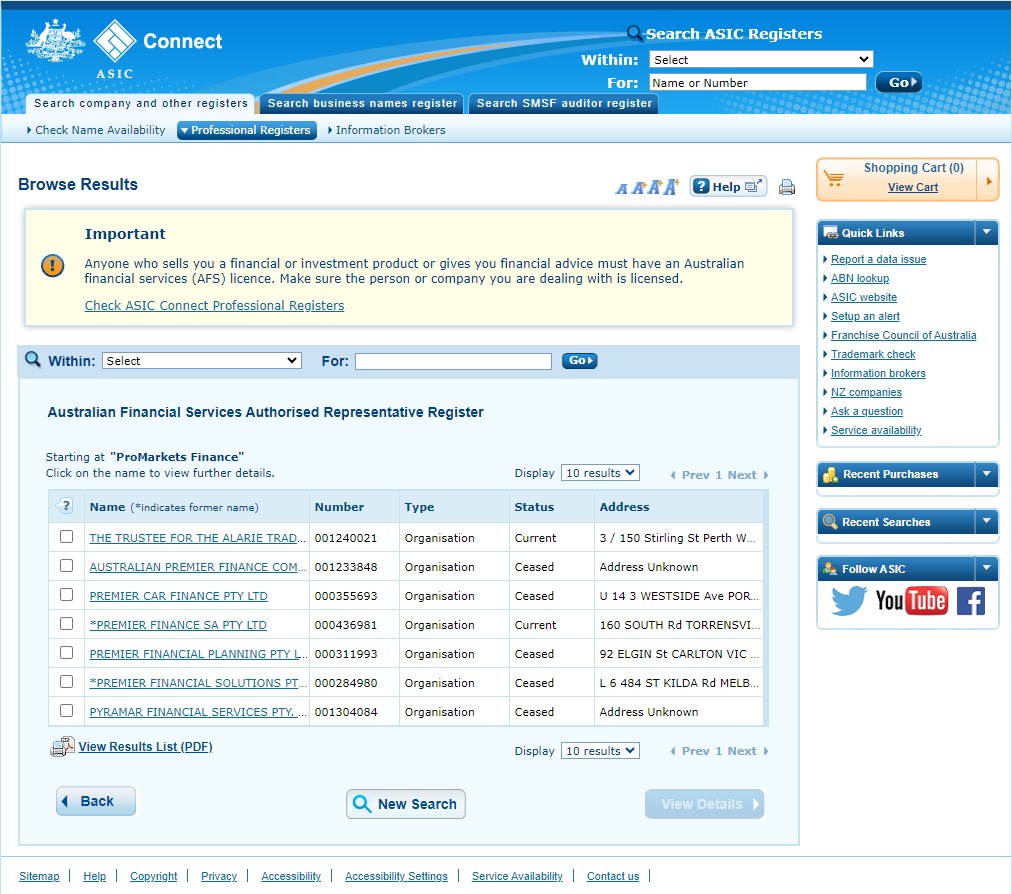
Task: Switch to Search SMSF auditor register tab
Action: [564, 103]
